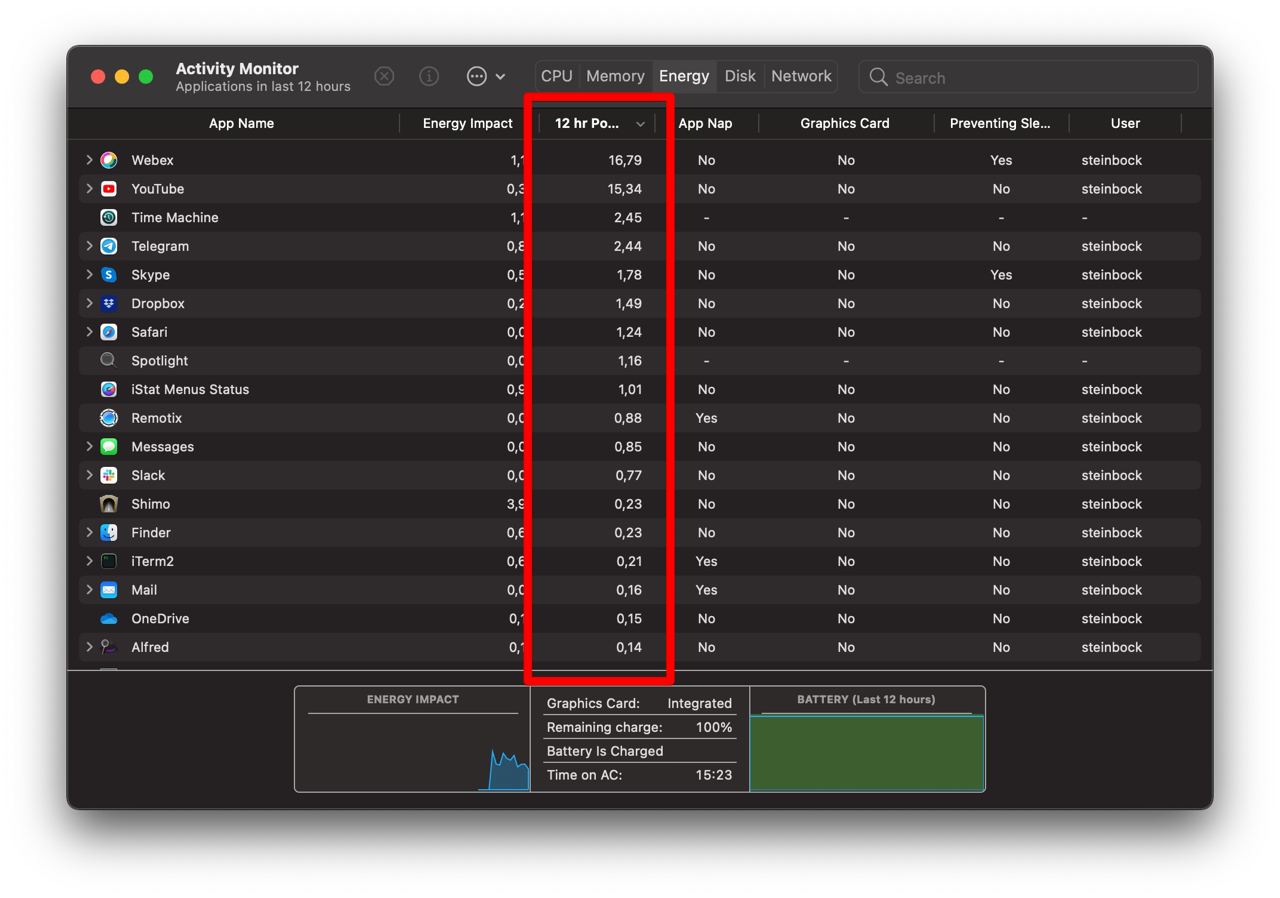This screenshot has width=1280, height=898.
Task: Select the Energy tab
Action: 684,76
